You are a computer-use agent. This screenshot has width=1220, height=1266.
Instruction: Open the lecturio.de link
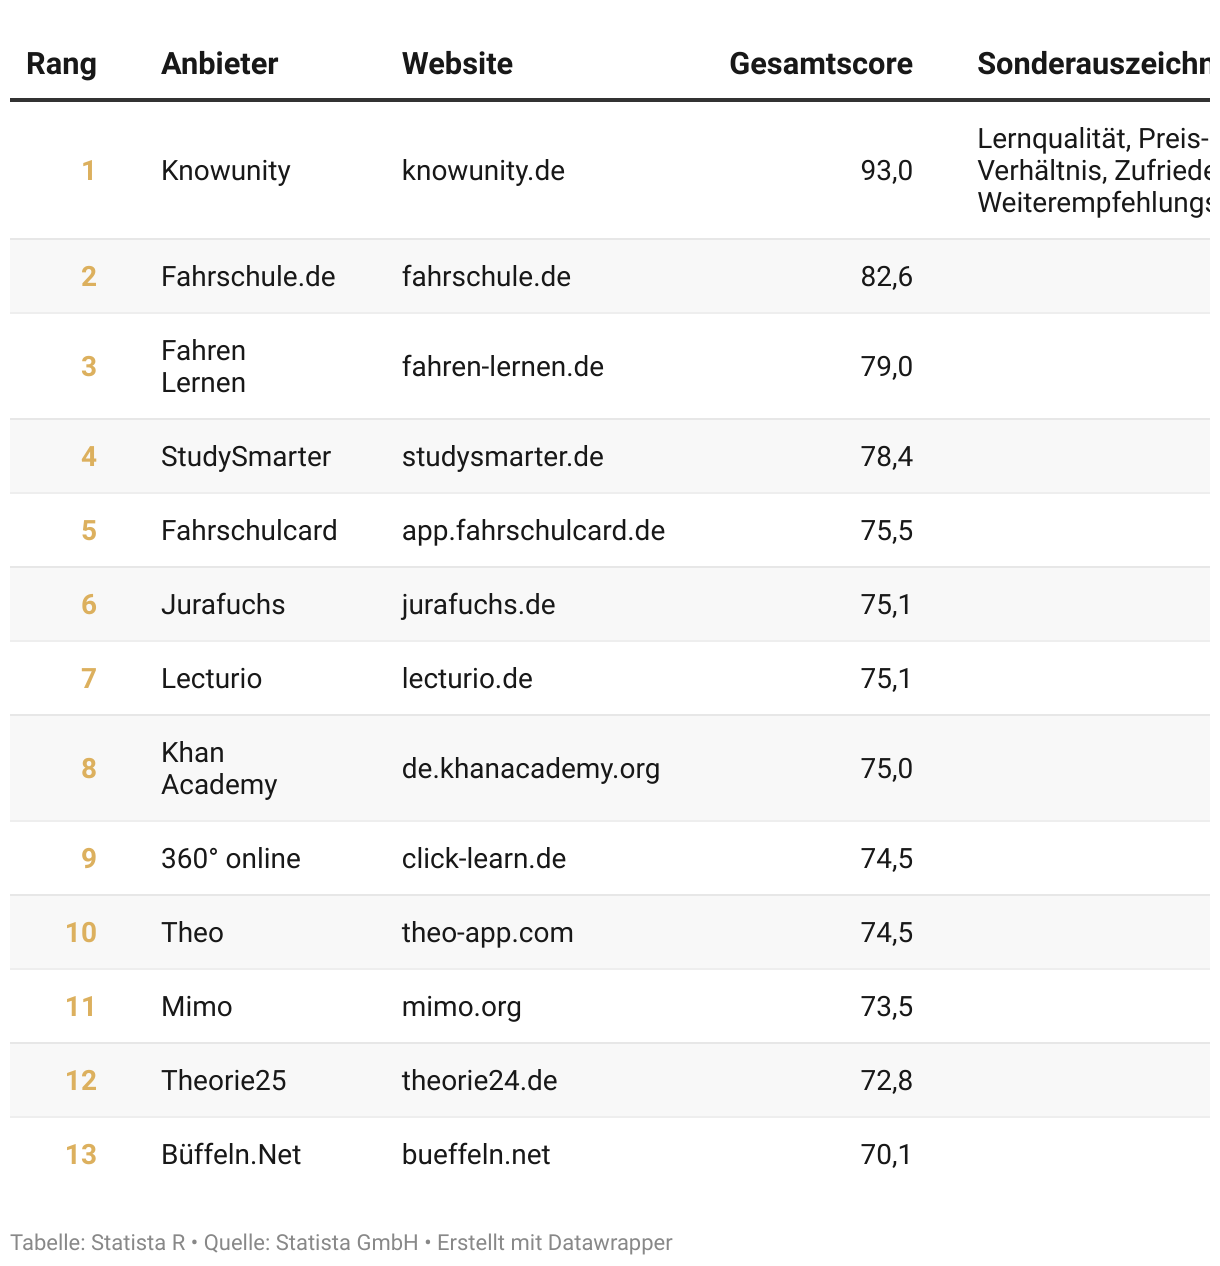(x=467, y=679)
